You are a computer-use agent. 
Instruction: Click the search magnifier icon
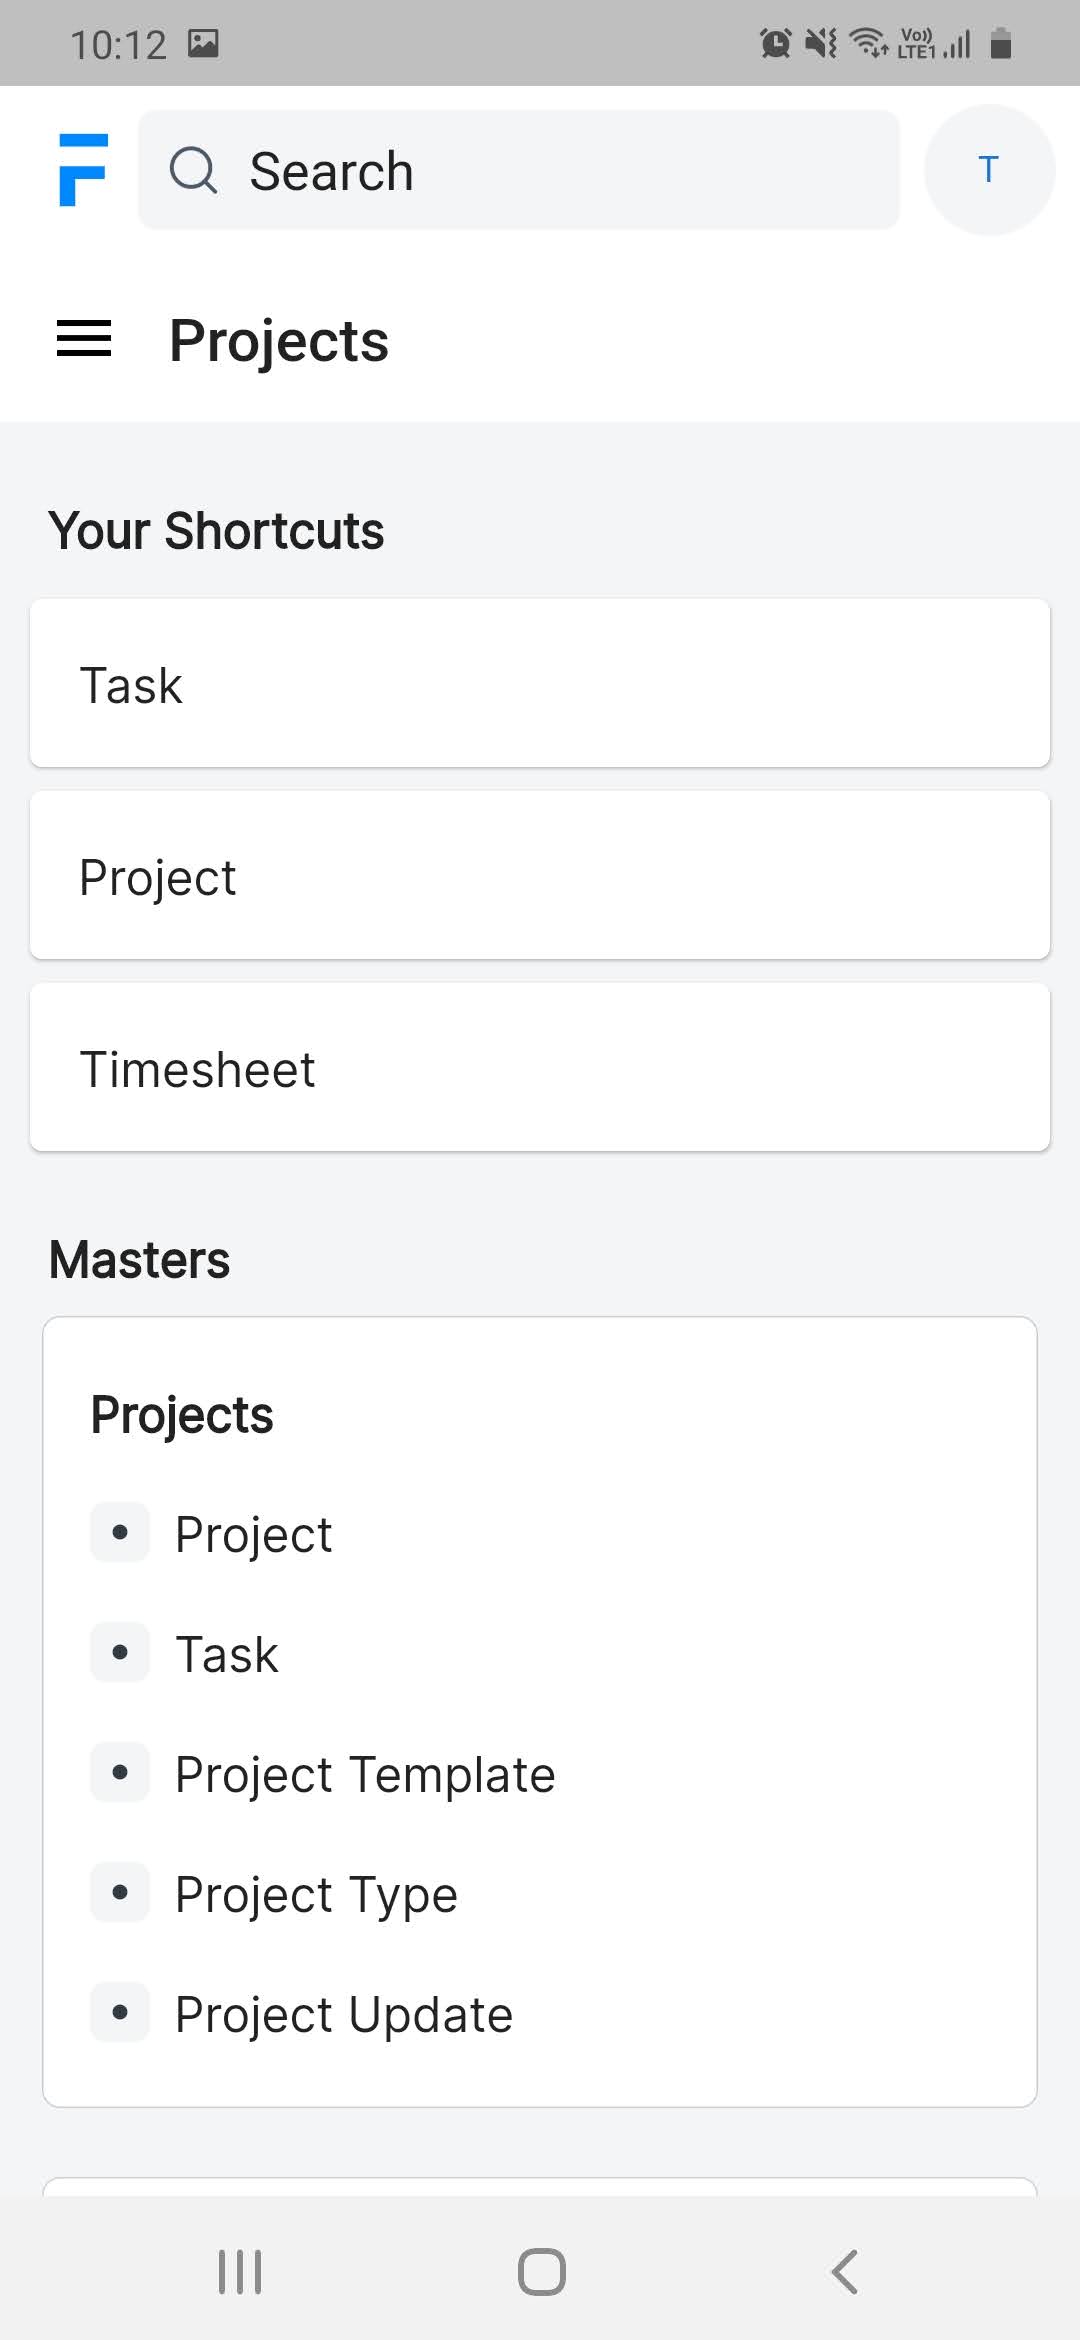pyautogui.click(x=195, y=170)
